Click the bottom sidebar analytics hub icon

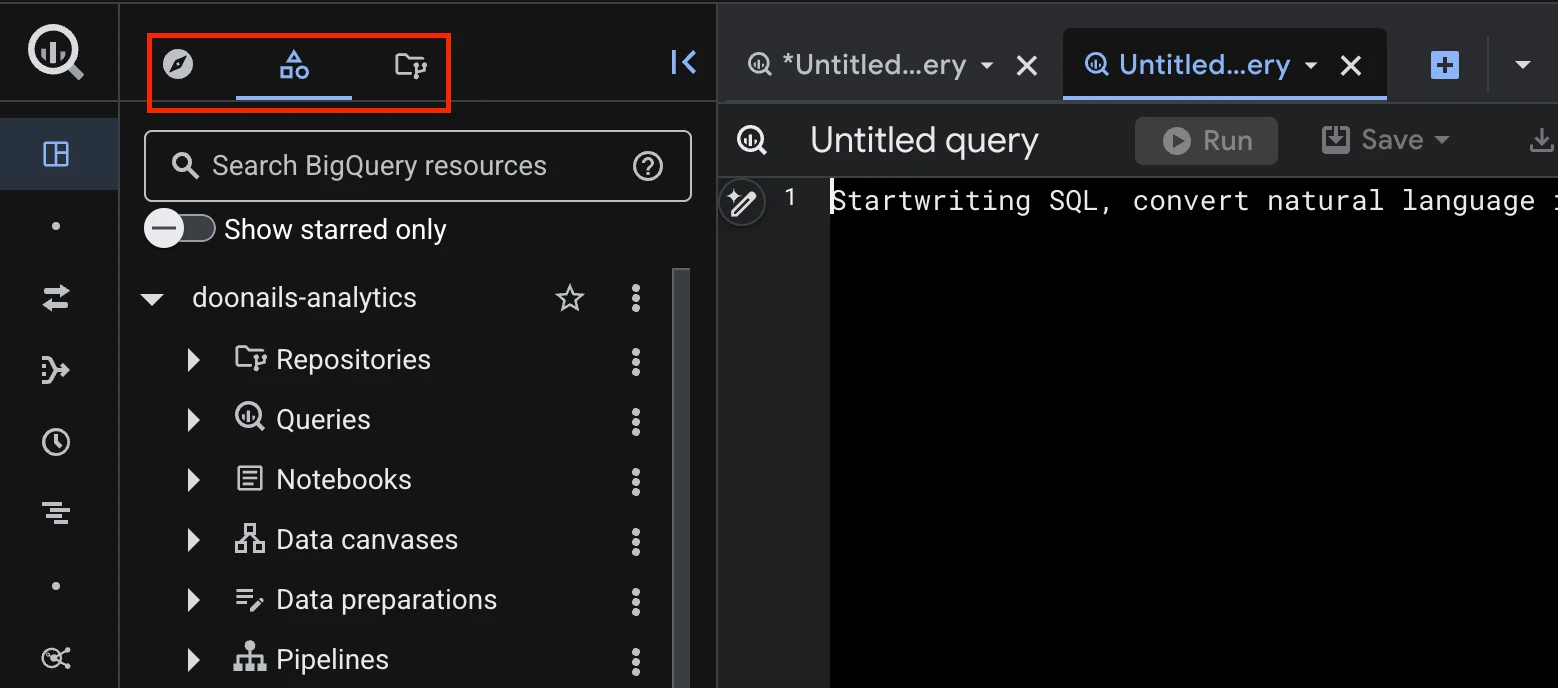pyautogui.click(x=56, y=658)
